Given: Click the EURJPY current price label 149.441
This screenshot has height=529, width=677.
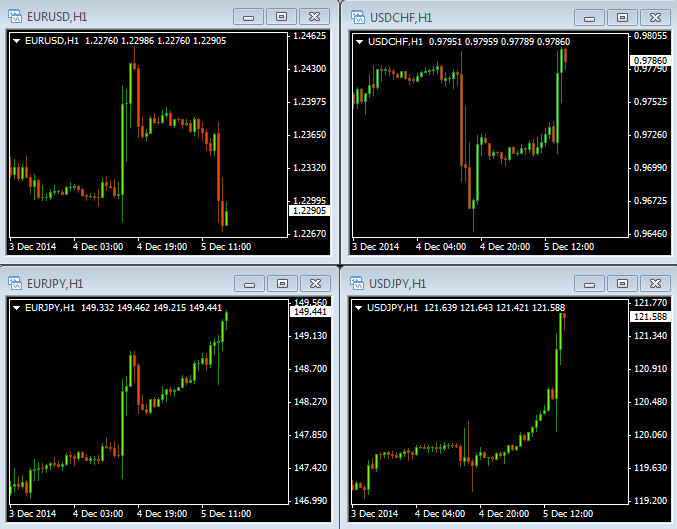Looking at the screenshot, I should point(310,312).
